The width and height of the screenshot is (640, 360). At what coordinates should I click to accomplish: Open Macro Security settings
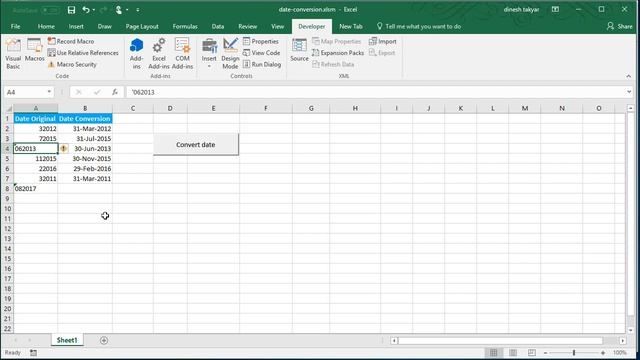click(72, 64)
